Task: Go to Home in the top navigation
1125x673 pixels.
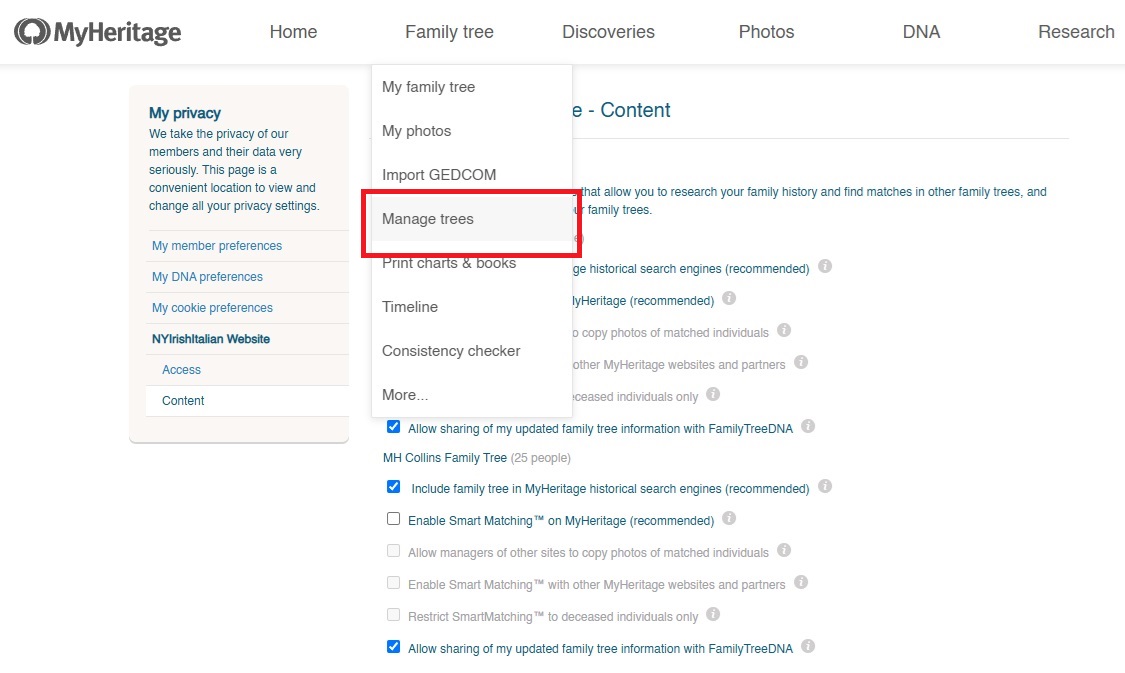Action: (x=293, y=32)
